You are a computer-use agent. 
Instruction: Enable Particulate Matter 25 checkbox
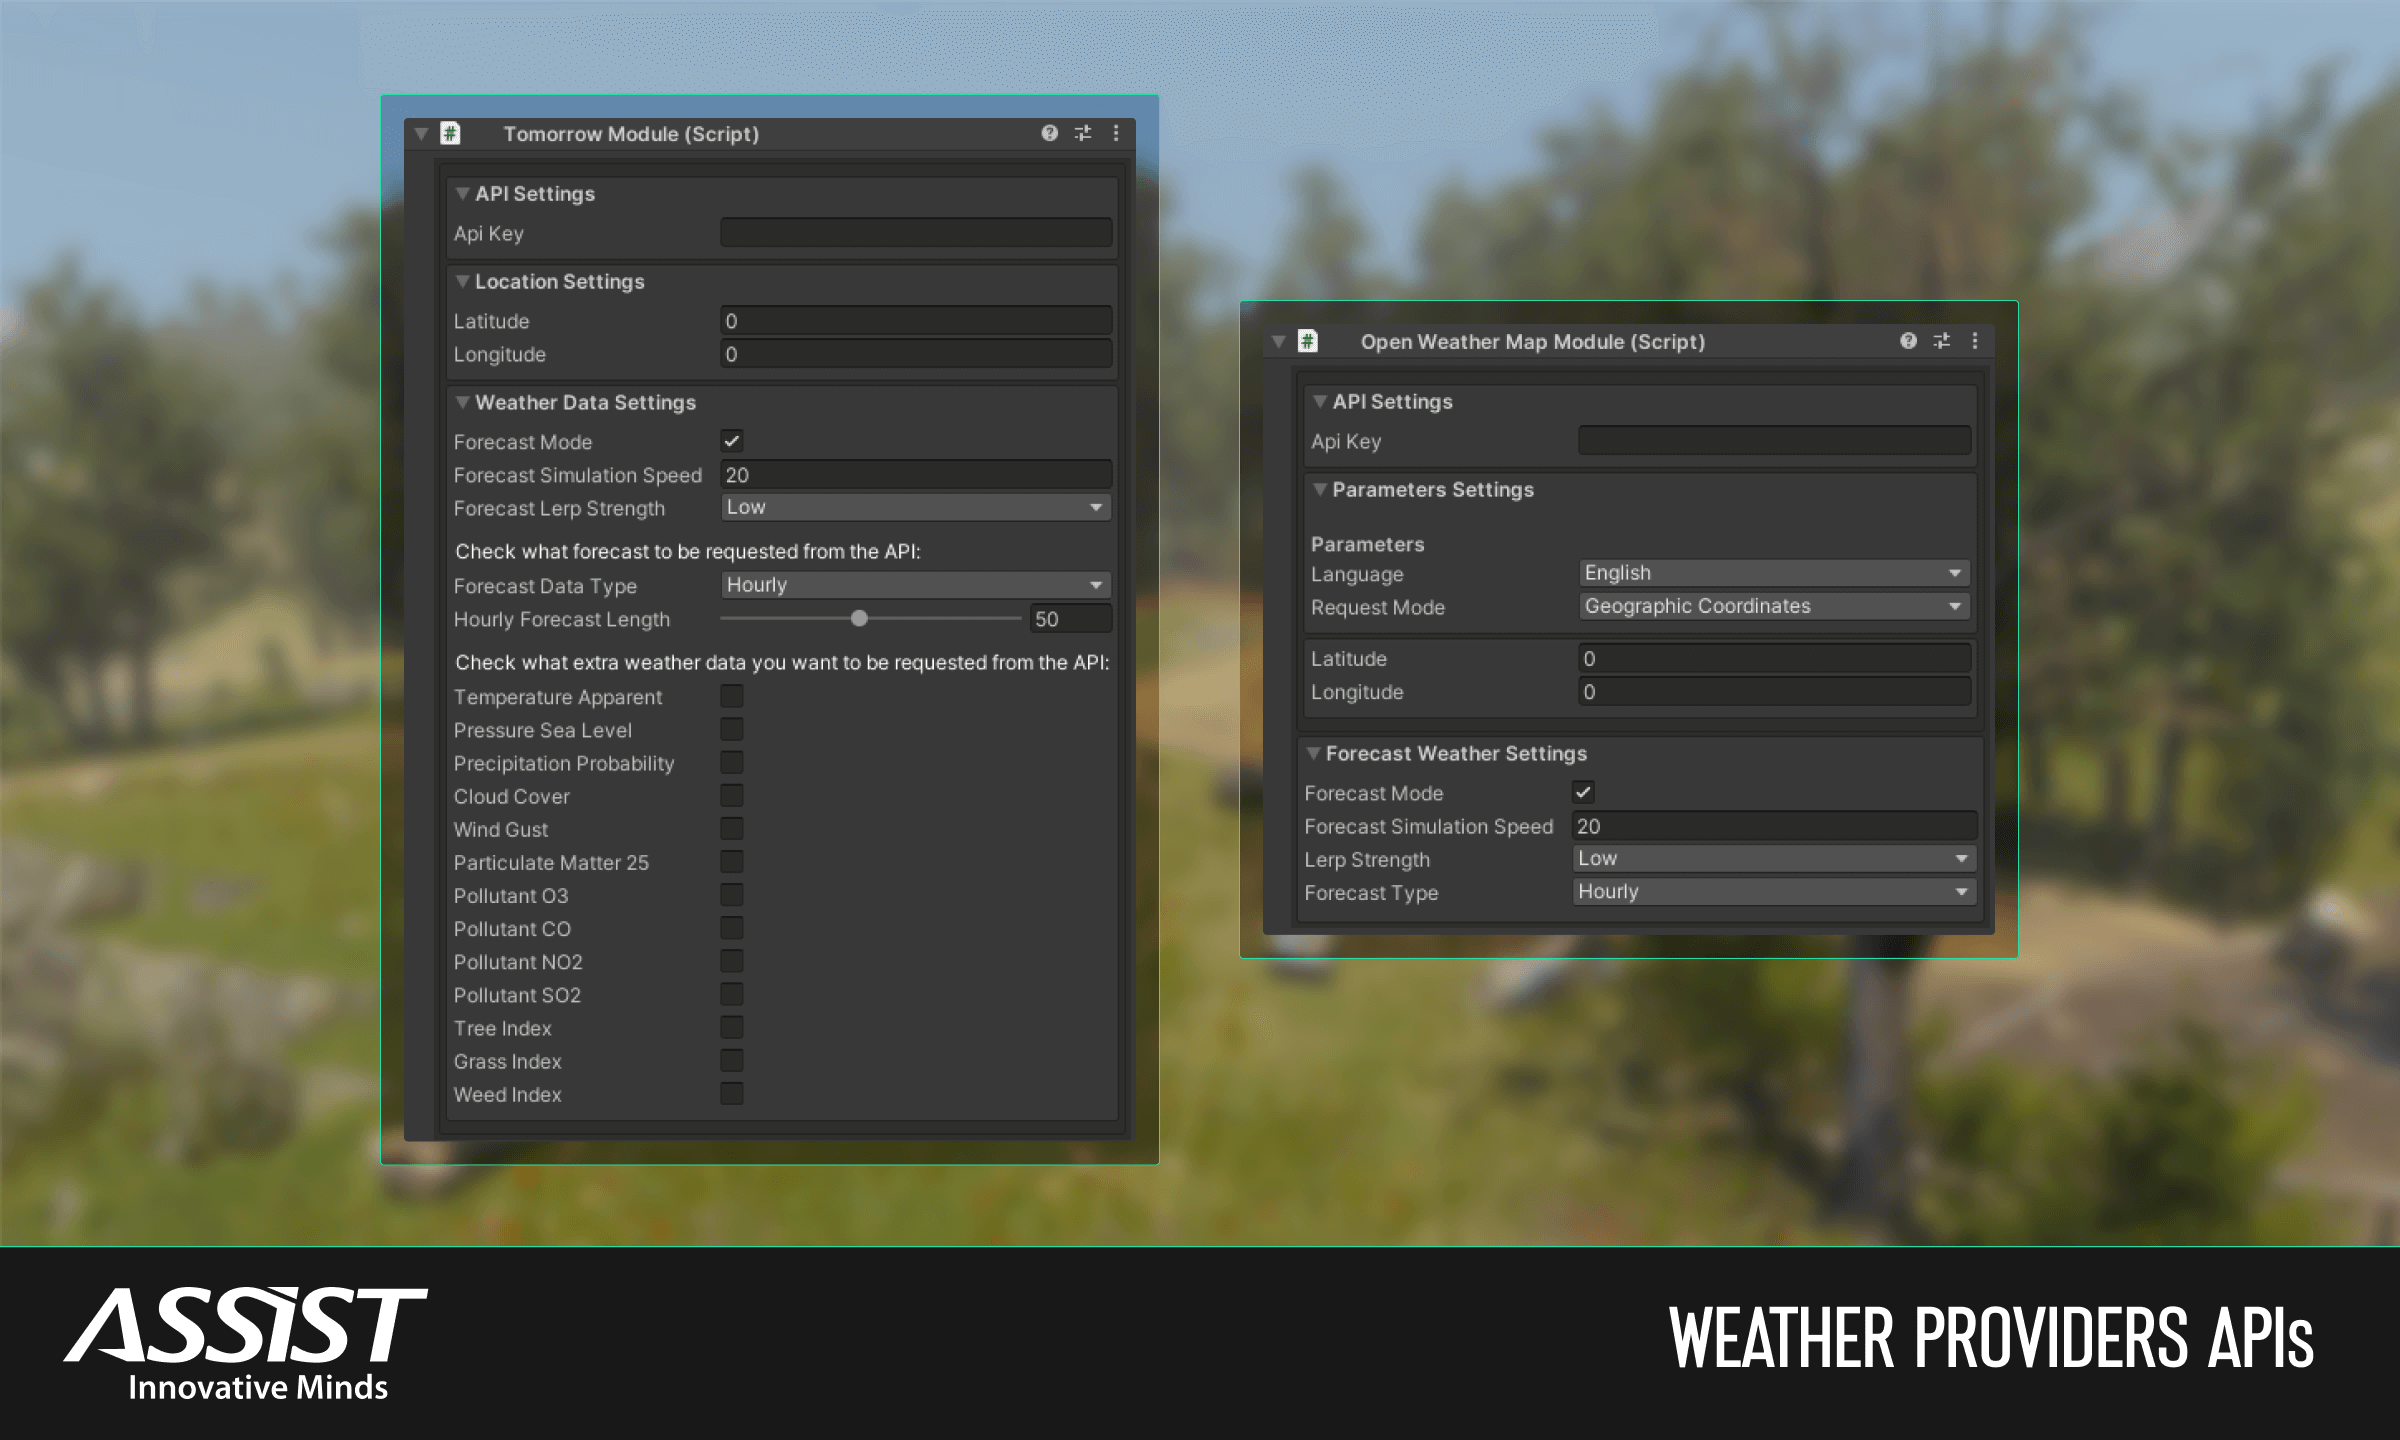[x=732, y=861]
